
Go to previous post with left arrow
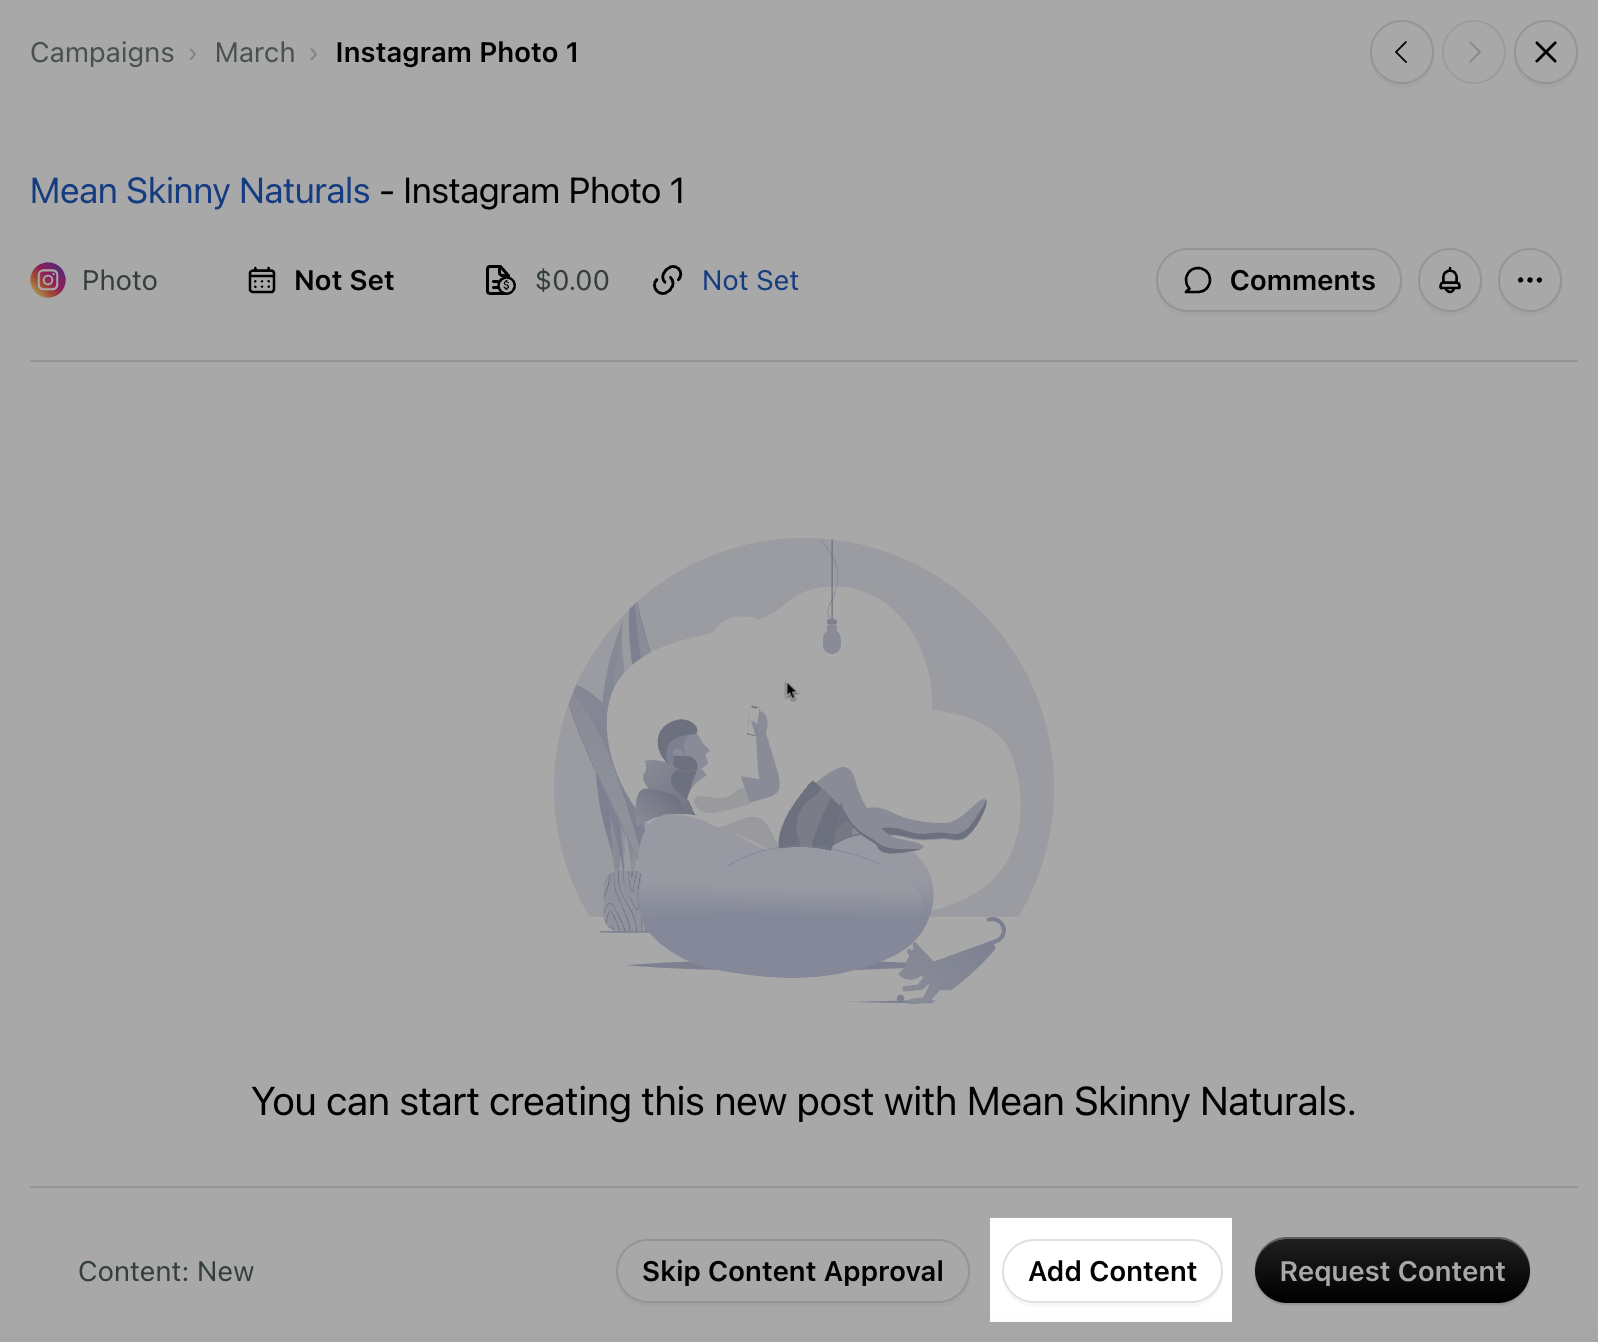tap(1401, 52)
